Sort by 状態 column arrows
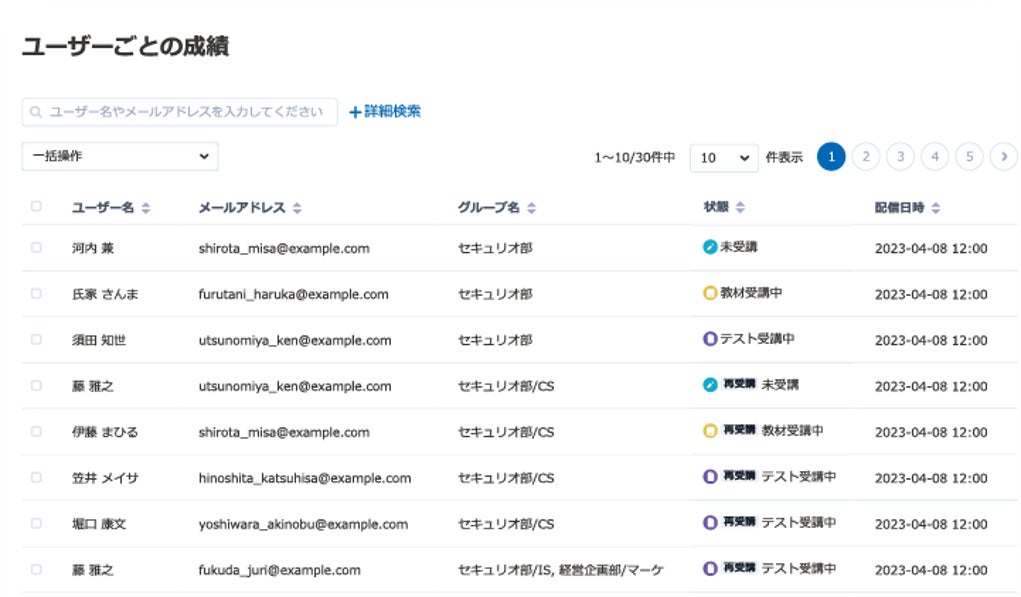Screen dimensions: 1021x597 click(740, 207)
